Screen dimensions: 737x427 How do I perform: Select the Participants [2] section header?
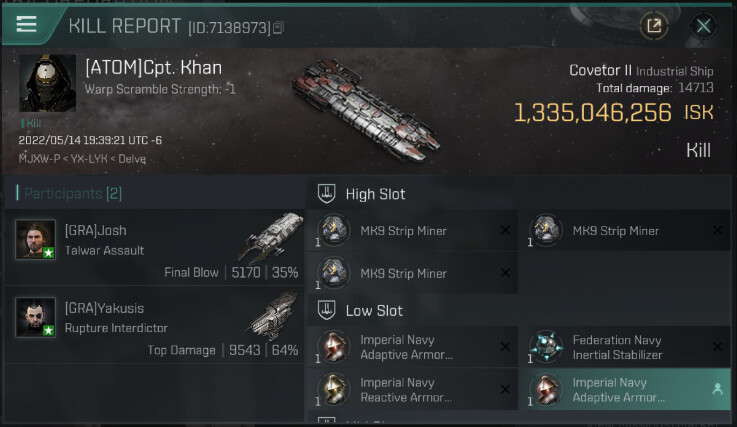tap(68, 192)
